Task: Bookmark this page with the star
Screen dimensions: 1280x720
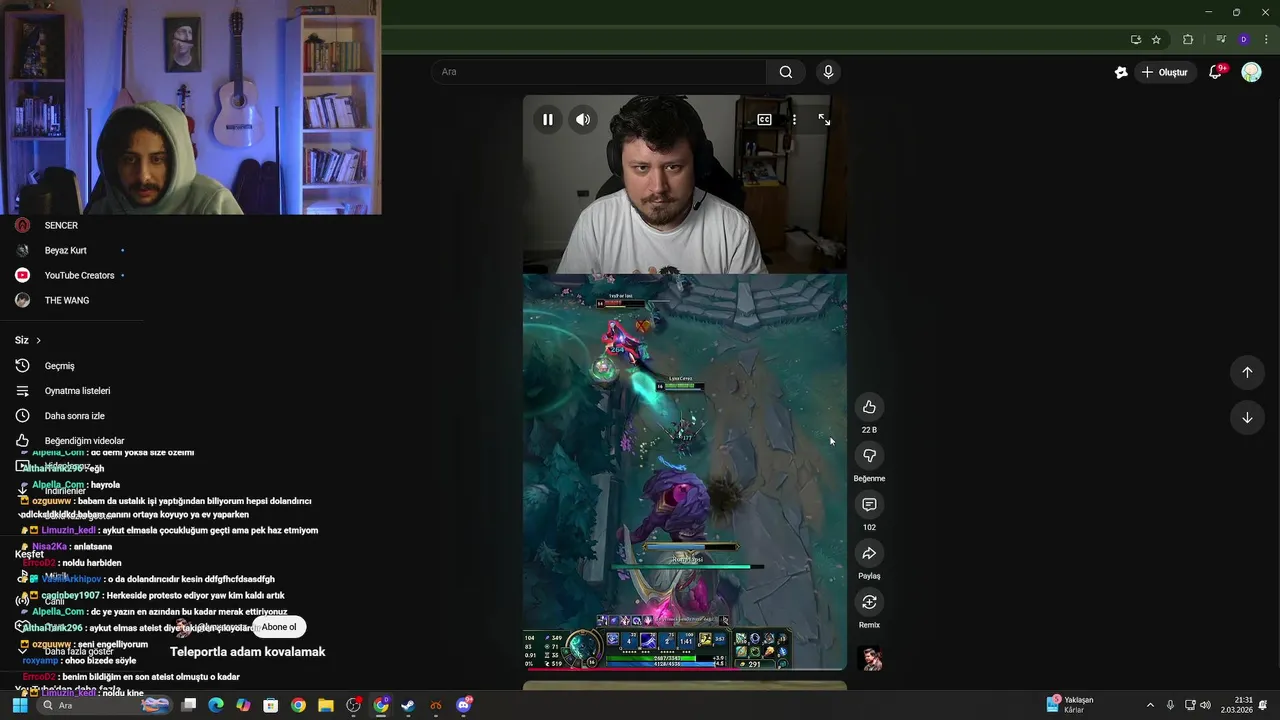Action: tap(1156, 40)
